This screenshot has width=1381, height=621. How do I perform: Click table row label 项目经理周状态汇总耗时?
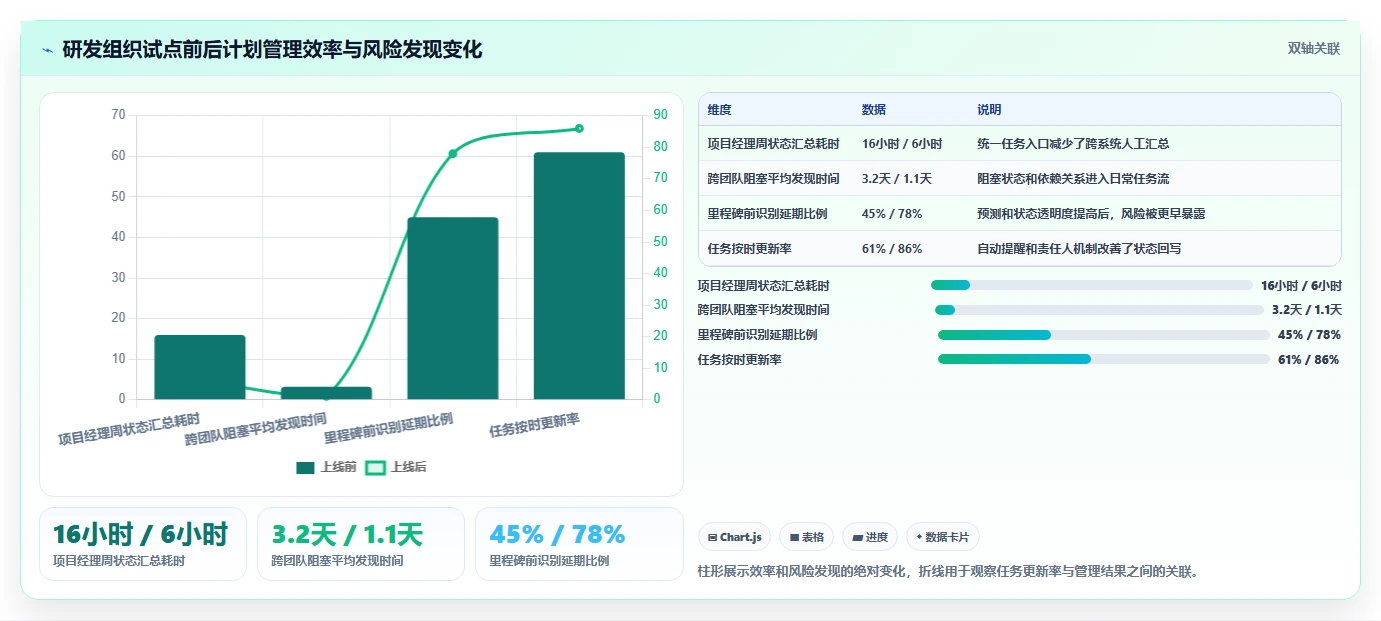773,144
